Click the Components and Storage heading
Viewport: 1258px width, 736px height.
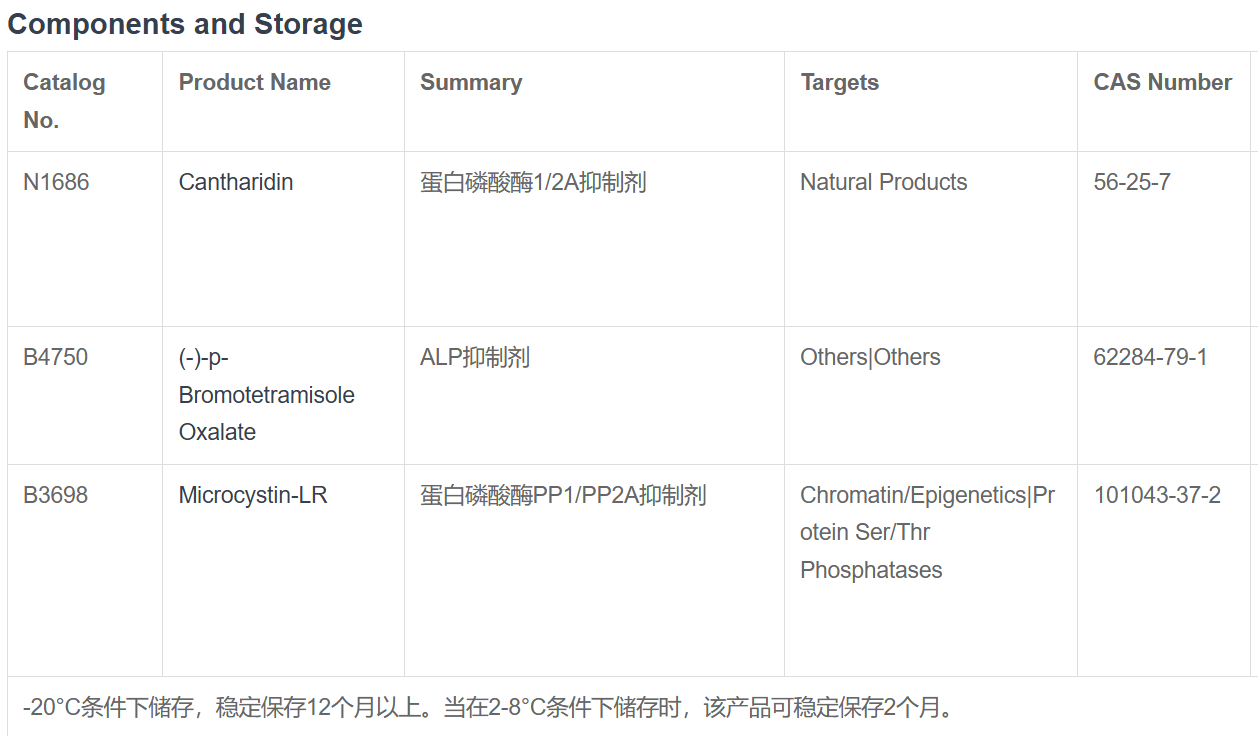(185, 24)
